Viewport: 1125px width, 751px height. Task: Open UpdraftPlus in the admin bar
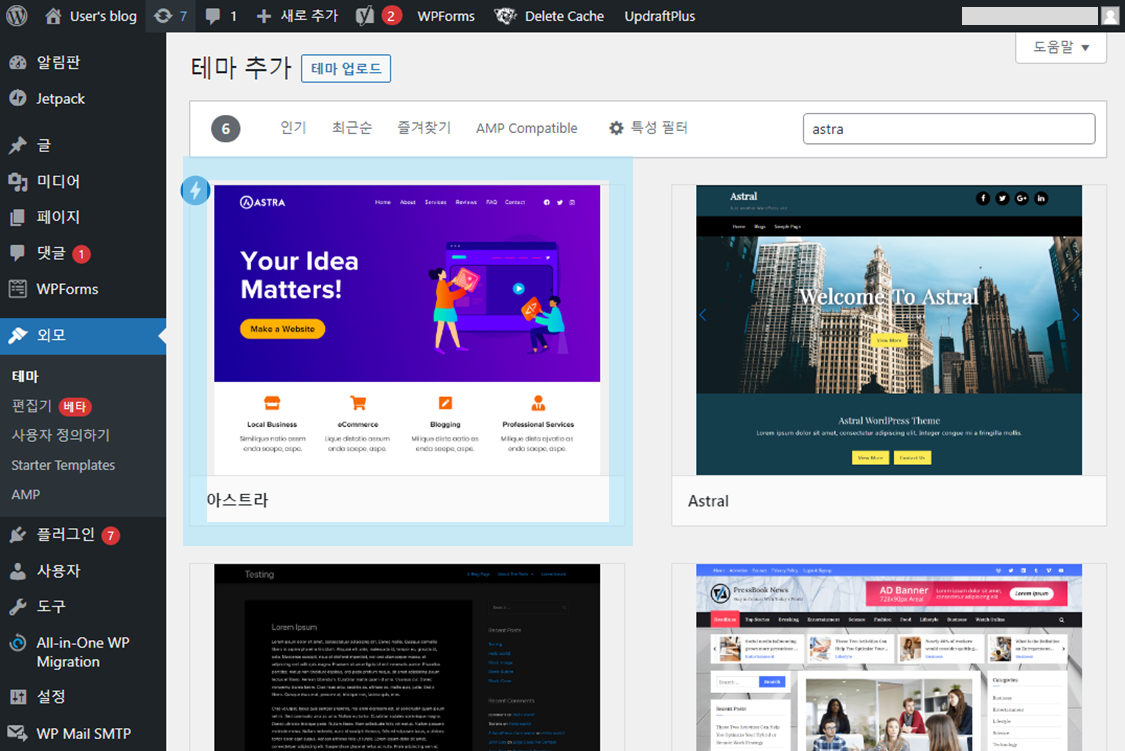coord(660,16)
